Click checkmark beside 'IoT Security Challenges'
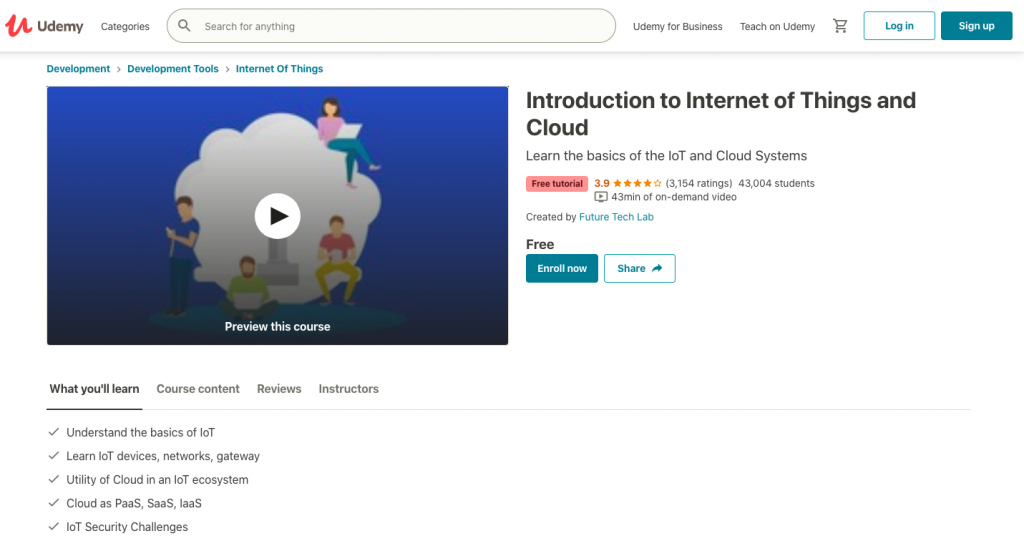1024x536 pixels. click(54, 526)
